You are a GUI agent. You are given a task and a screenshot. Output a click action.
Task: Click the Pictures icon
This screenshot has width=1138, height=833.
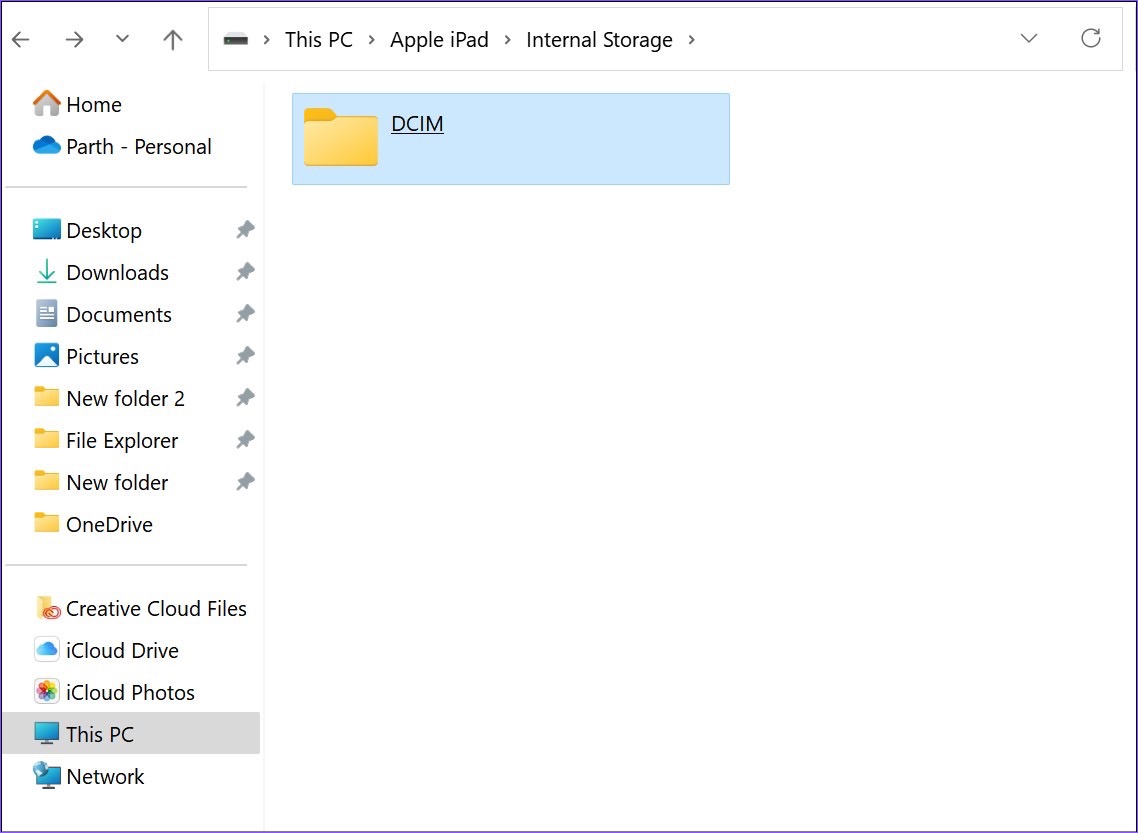click(x=46, y=355)
